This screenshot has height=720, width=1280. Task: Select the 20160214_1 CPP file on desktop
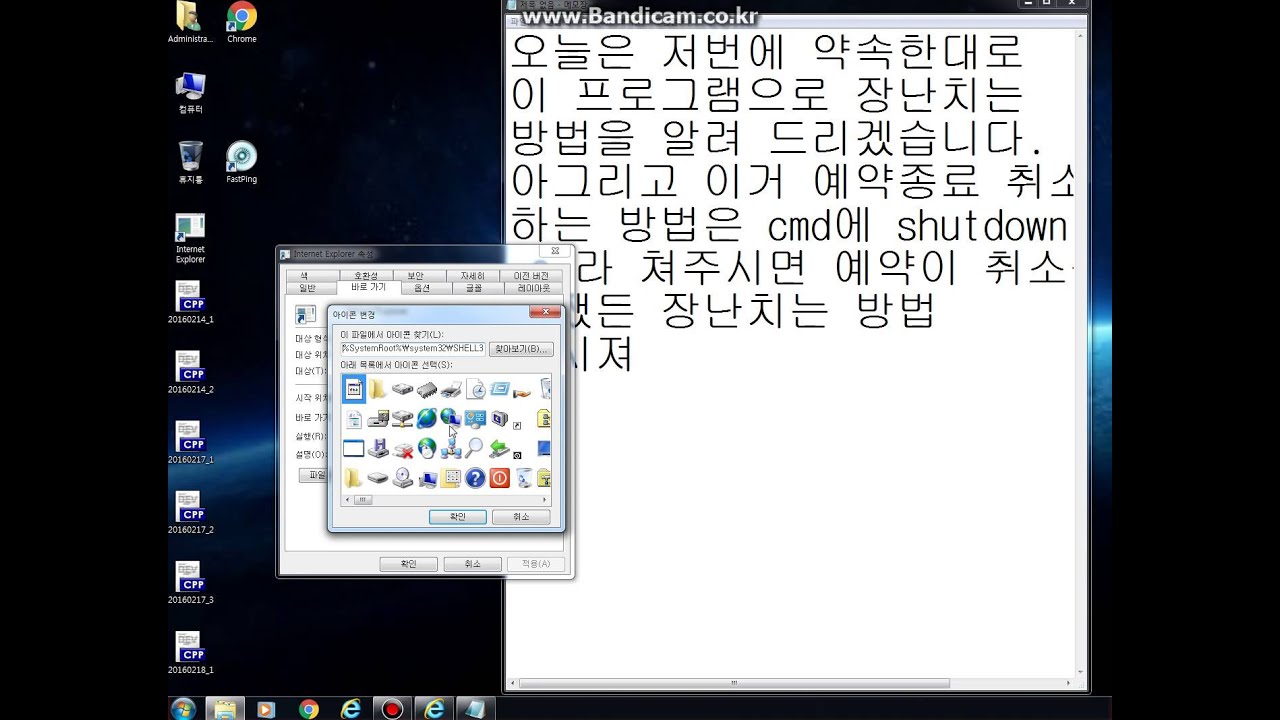pyautogui.click(x=190, y=303)
